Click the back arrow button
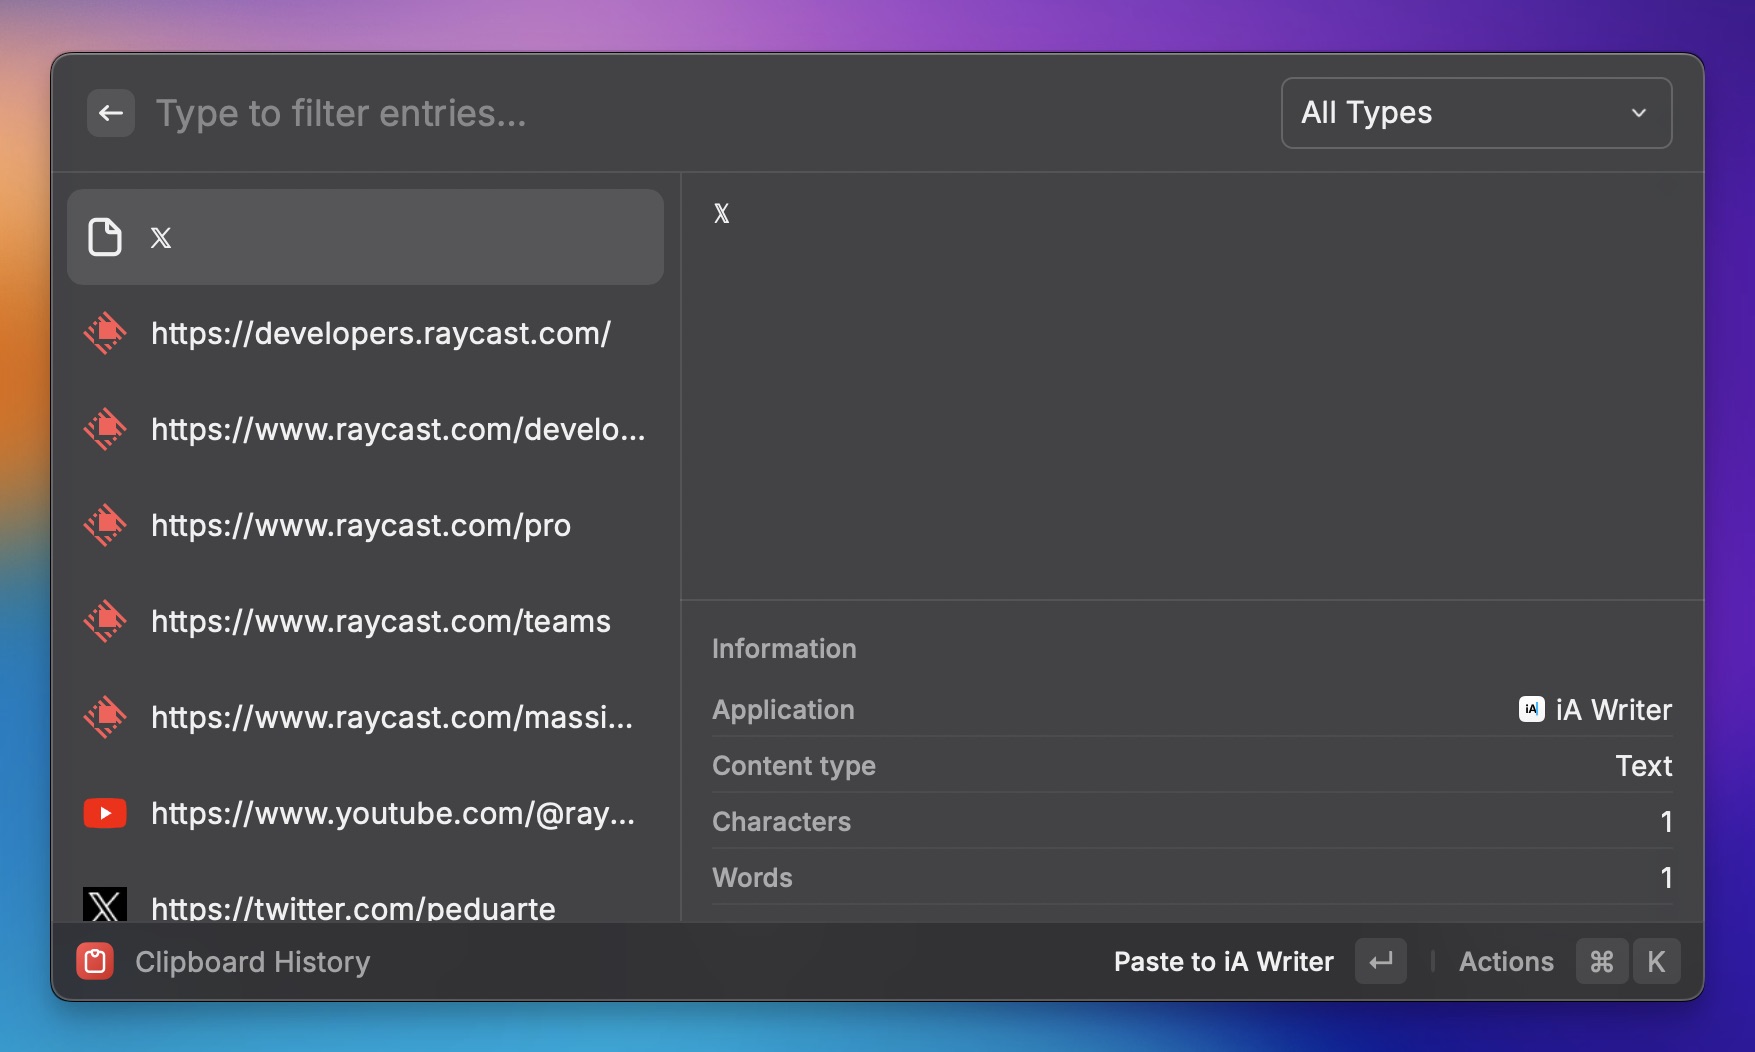1755x1052 pixels. [x=110, y=113]
